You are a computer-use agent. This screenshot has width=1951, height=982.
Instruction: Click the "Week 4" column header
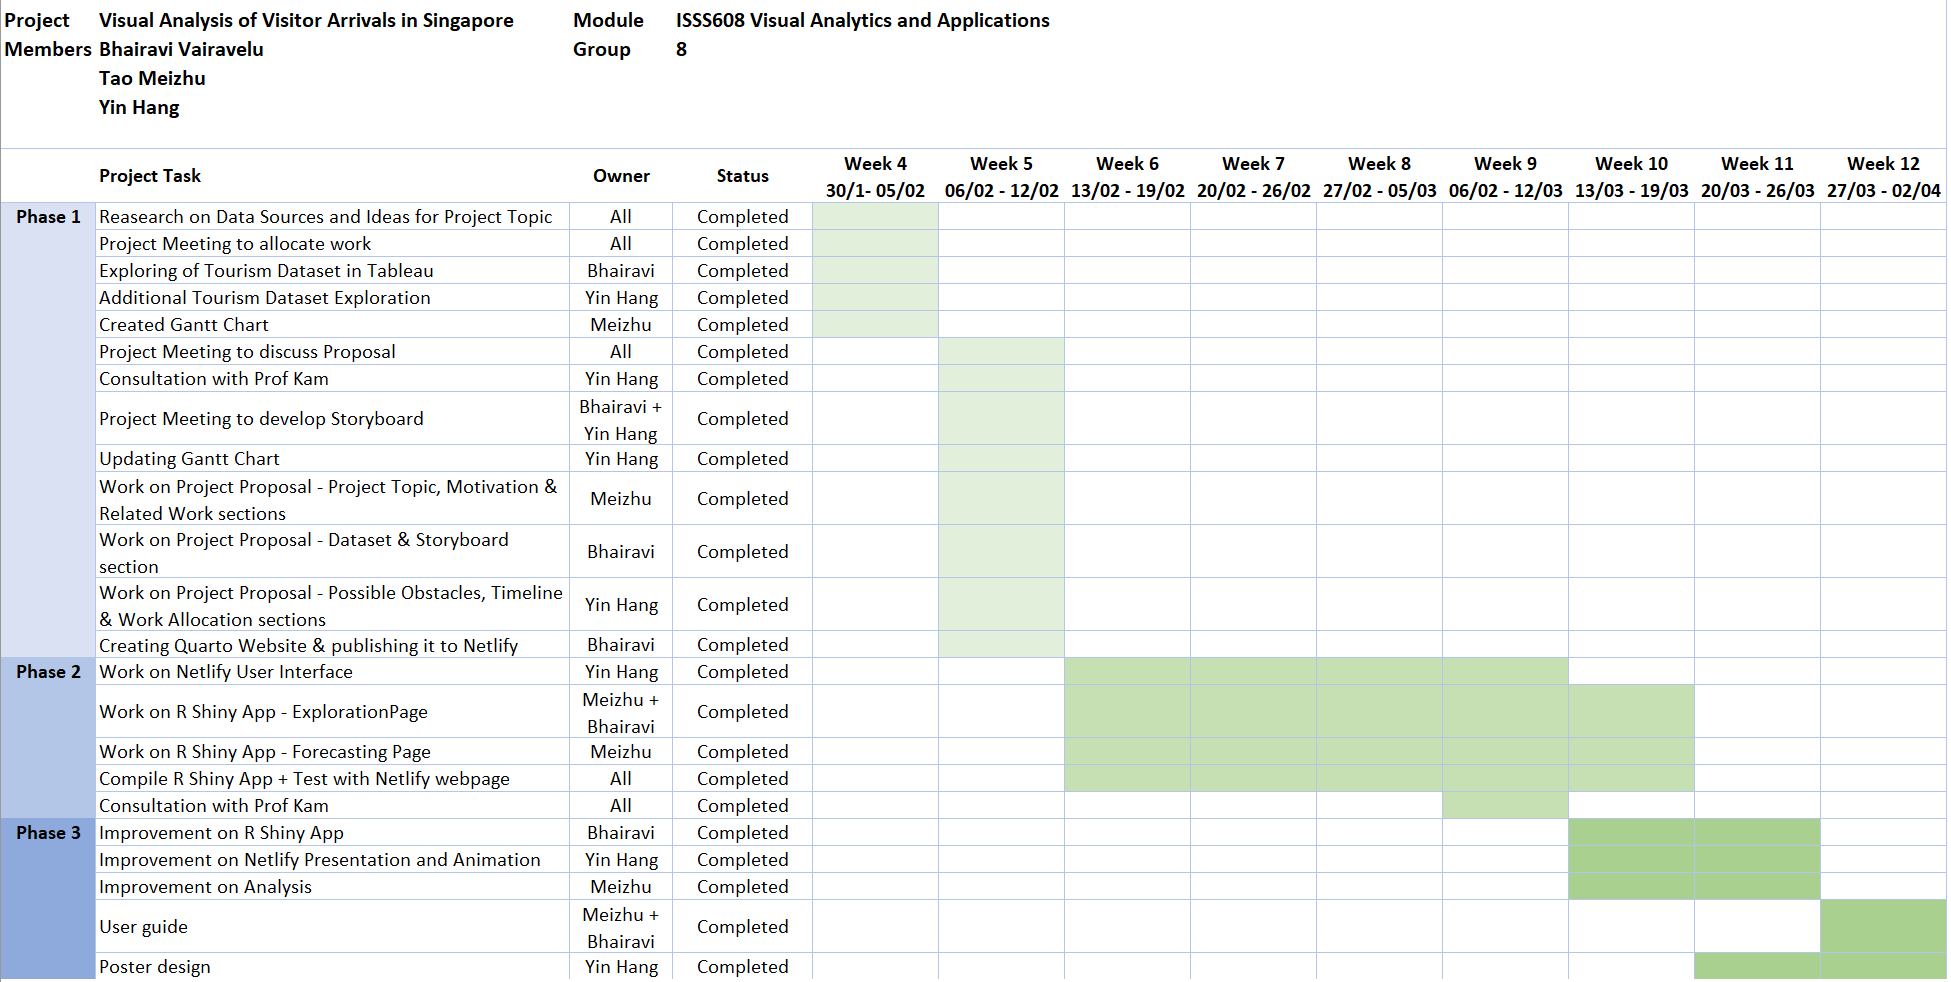coord(875,164)
